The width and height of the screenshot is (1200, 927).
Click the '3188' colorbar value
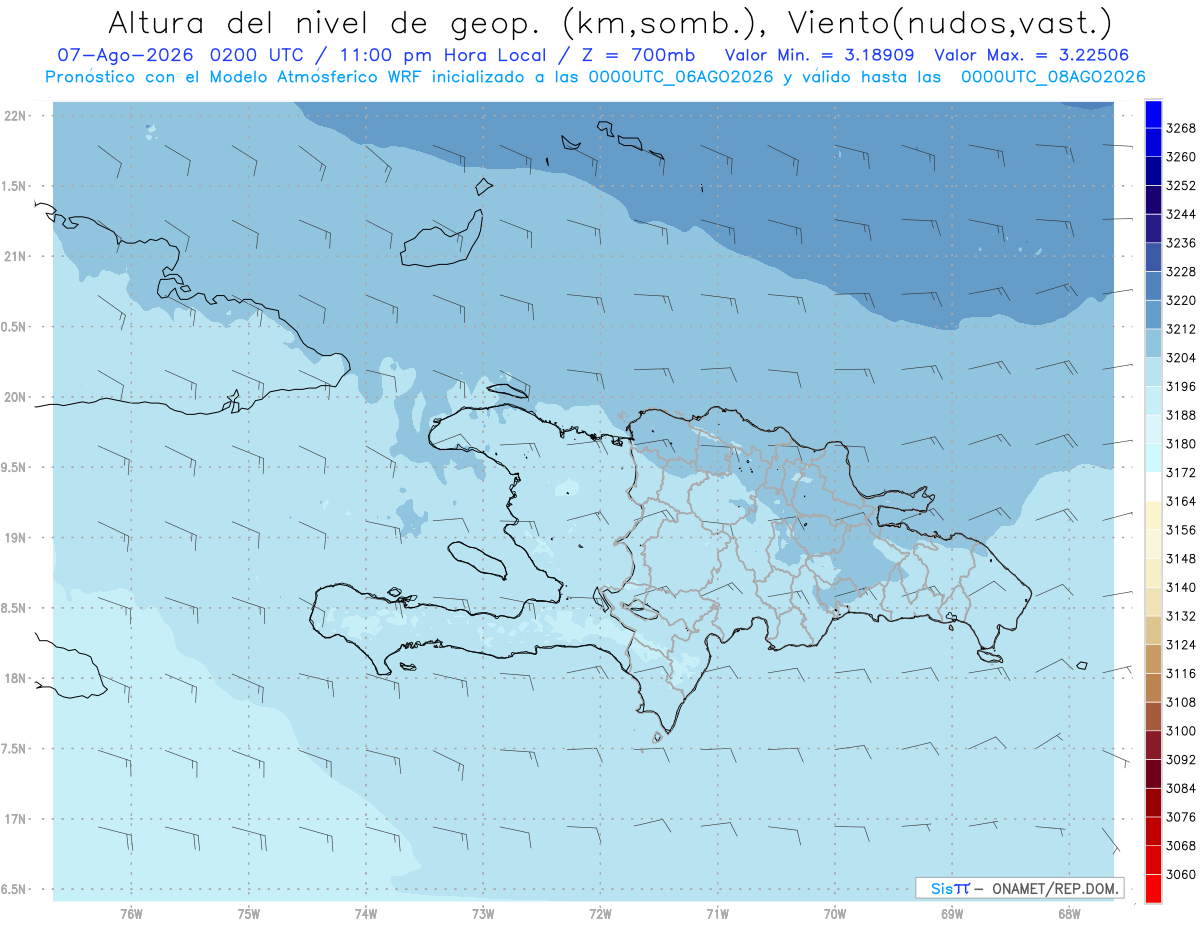tap(1180, 415)
